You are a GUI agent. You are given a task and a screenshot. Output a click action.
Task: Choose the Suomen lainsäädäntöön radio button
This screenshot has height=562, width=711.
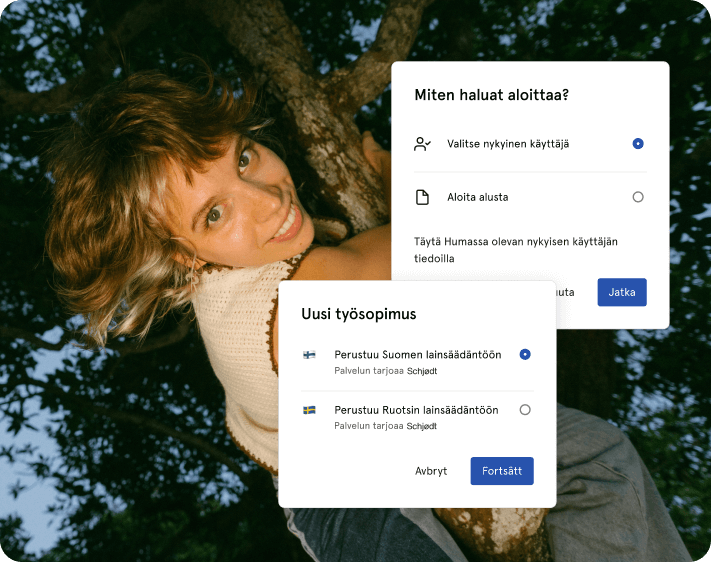click(x=525, y=354)
